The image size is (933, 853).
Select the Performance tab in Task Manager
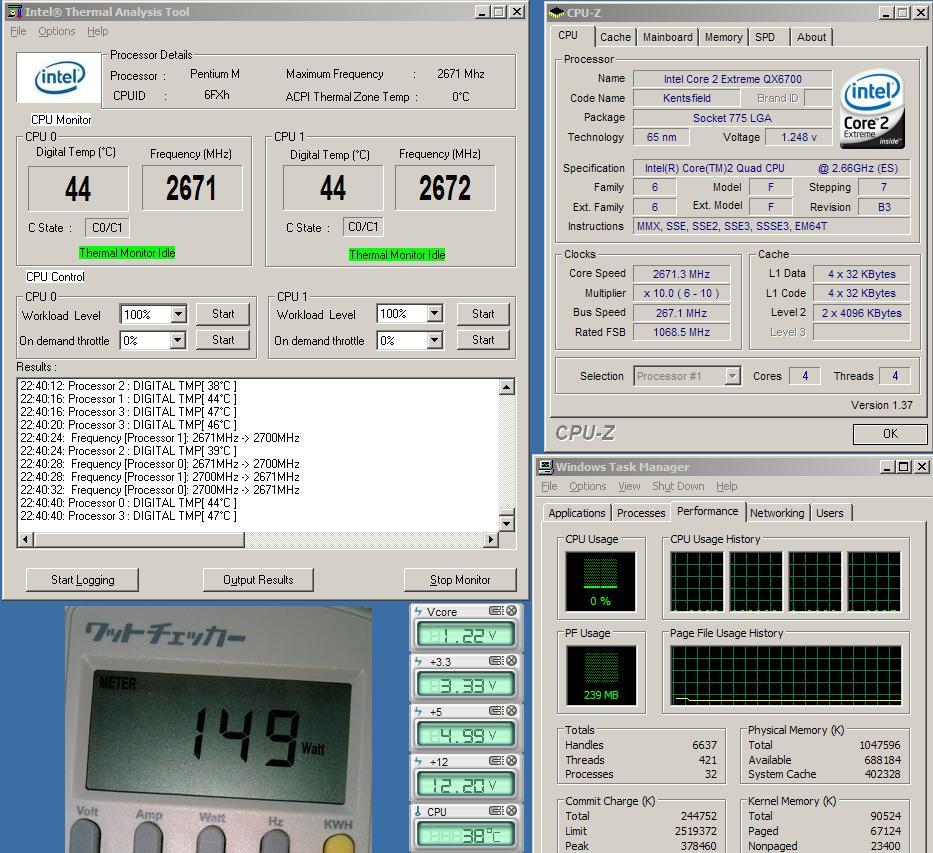click(x=707, y=512)
